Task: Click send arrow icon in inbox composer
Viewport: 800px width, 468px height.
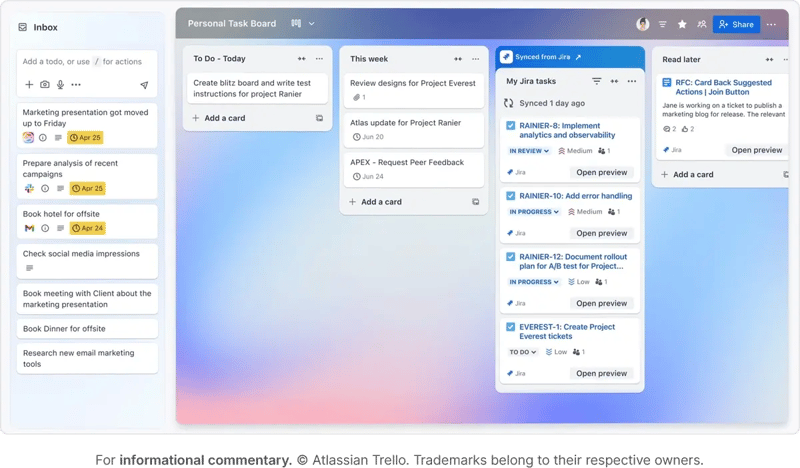Action: [144, 85]
